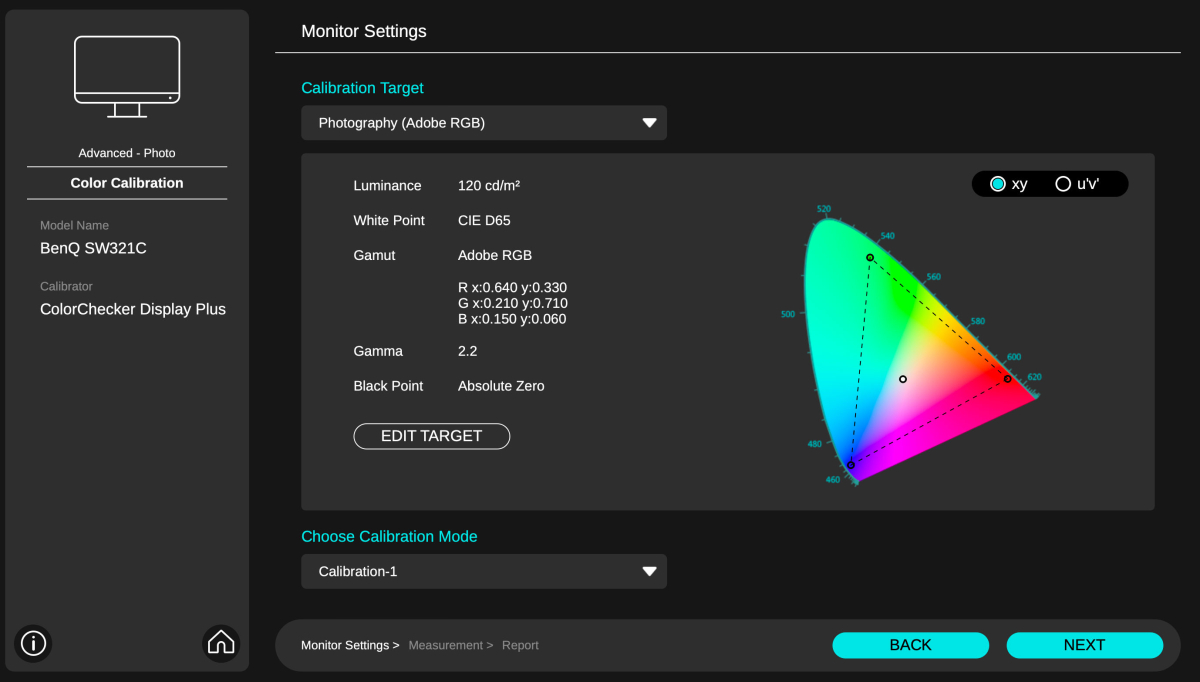Open the information panel via the info icon
The height and width of the screenshot is (682, 1200).
[33, 643]
